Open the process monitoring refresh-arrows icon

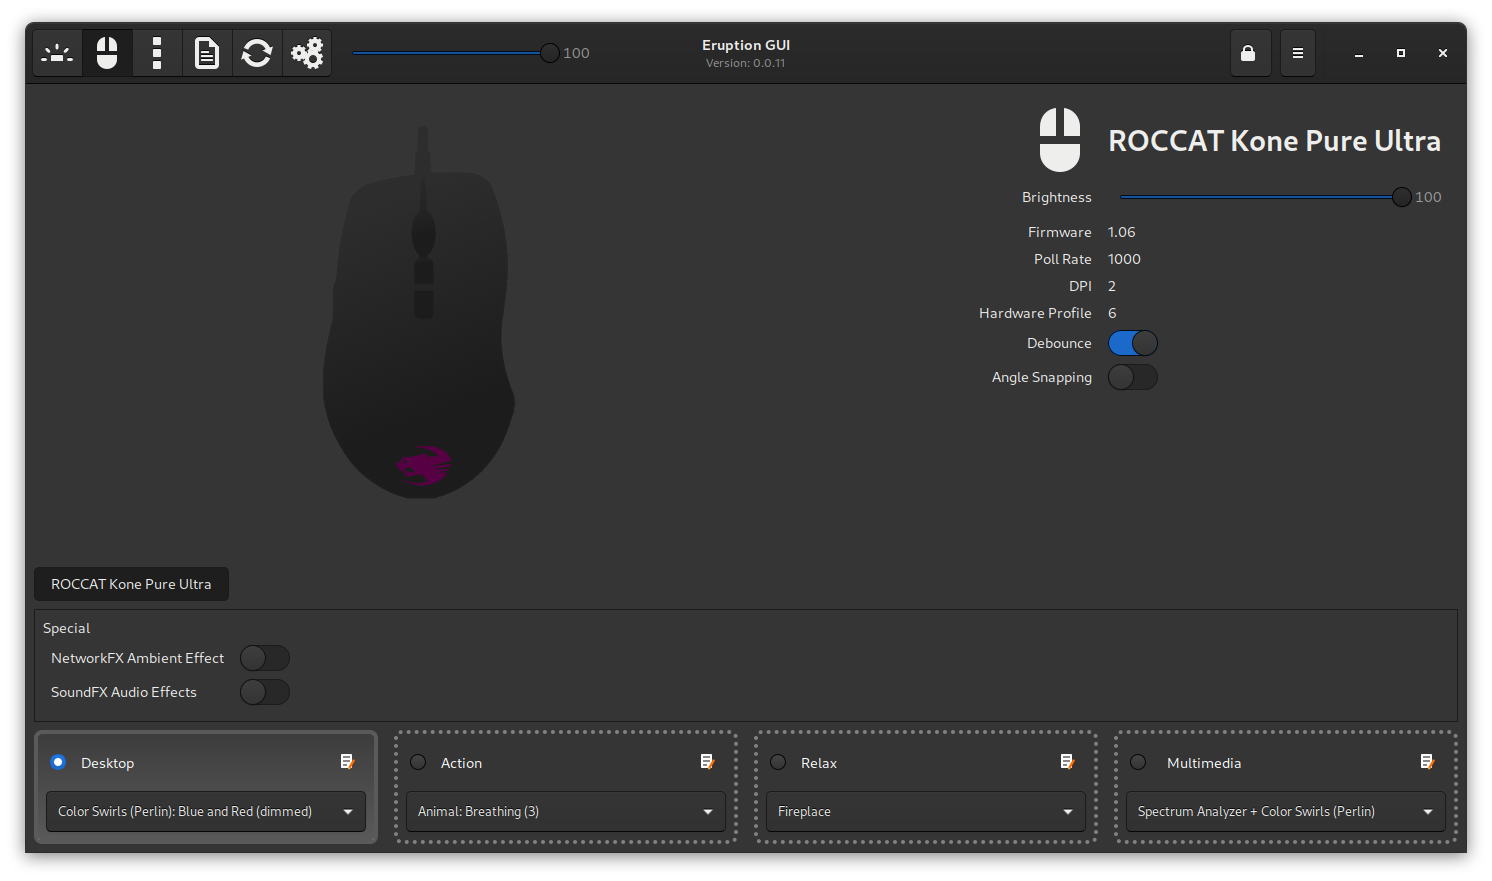tap(257, 53)
